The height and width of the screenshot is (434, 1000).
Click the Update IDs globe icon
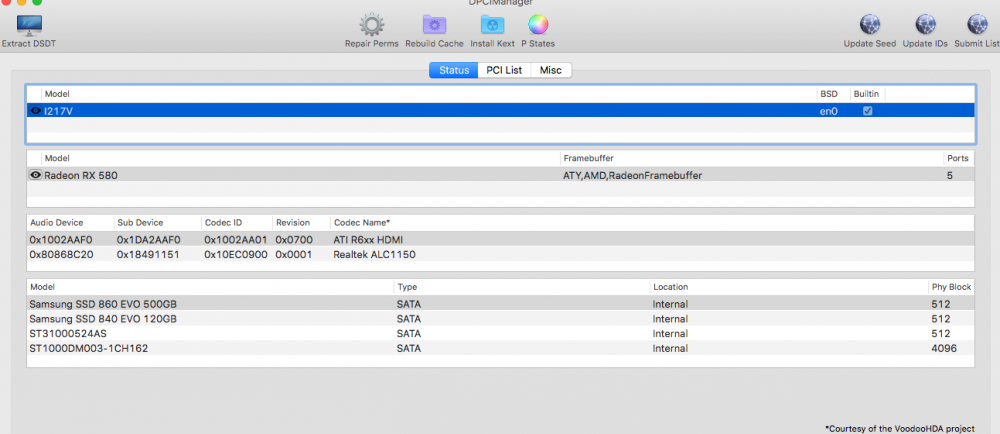pos(925,25)
